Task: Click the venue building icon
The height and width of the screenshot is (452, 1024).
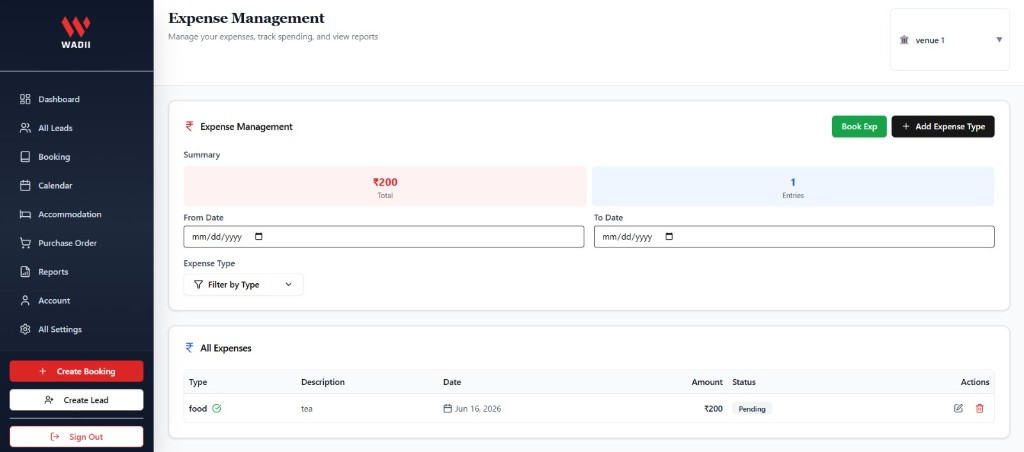Action: coord(904,40)
